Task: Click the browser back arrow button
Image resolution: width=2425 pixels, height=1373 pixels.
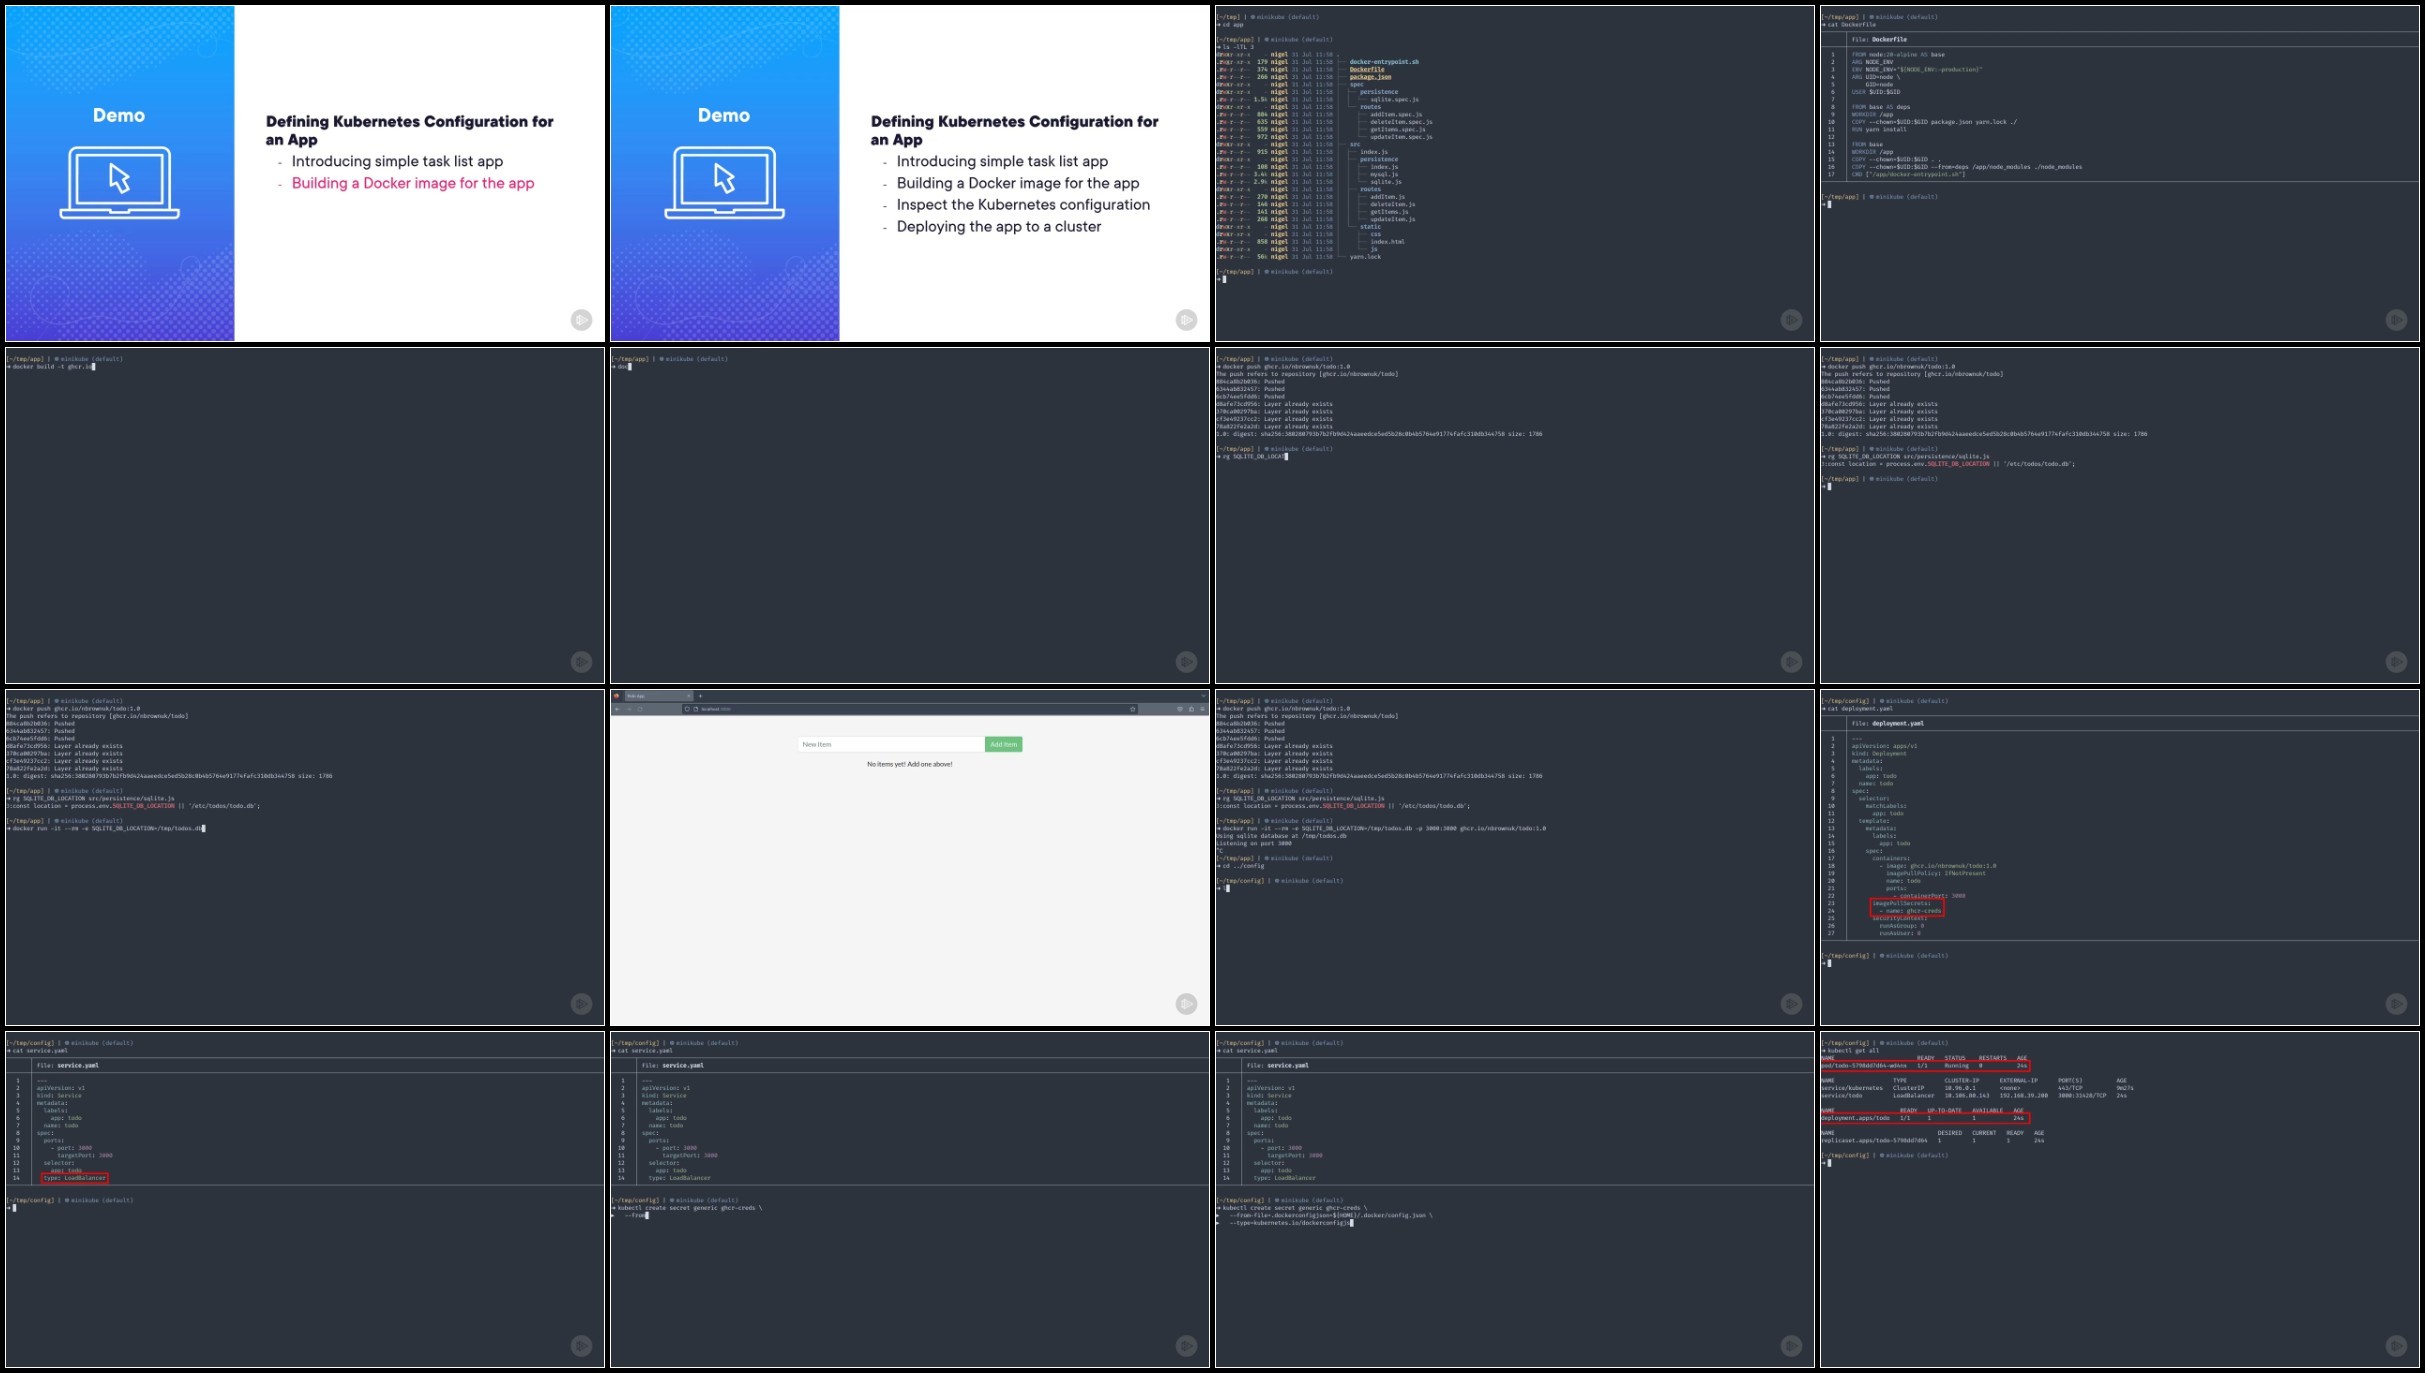Action: 617,709
